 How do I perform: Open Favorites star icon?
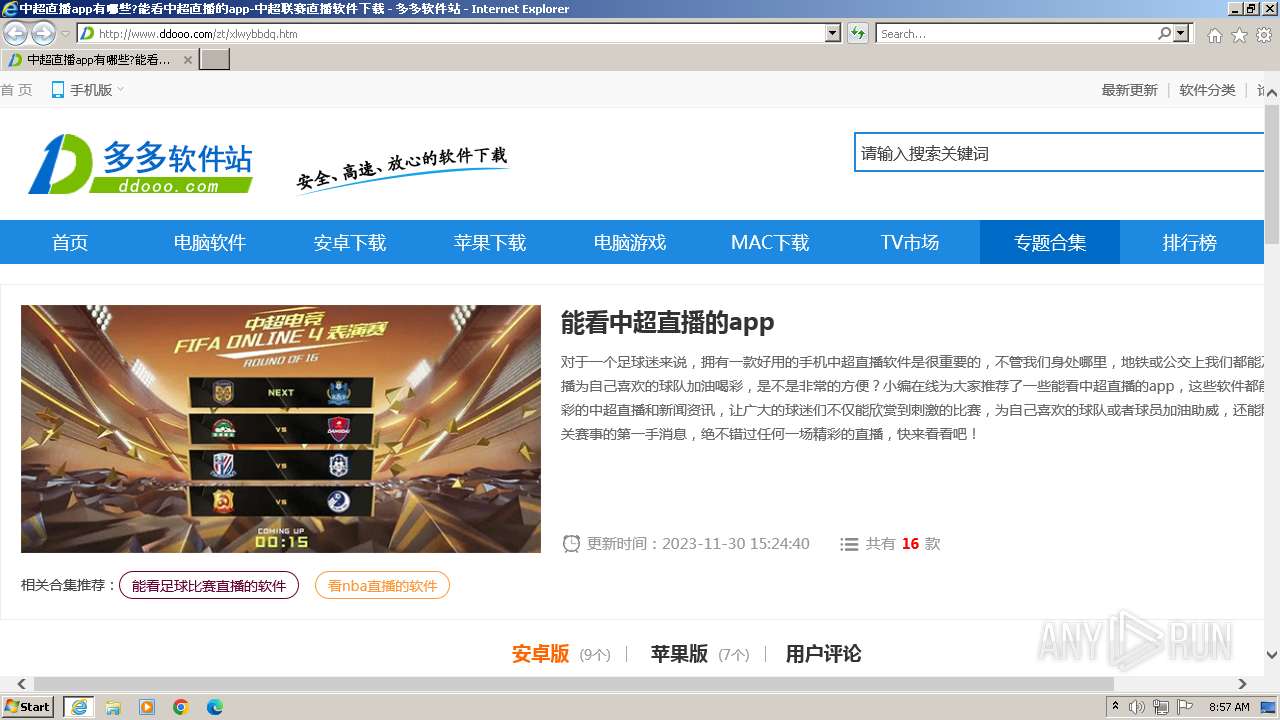pyautogui.click(x=1239, y=35)
